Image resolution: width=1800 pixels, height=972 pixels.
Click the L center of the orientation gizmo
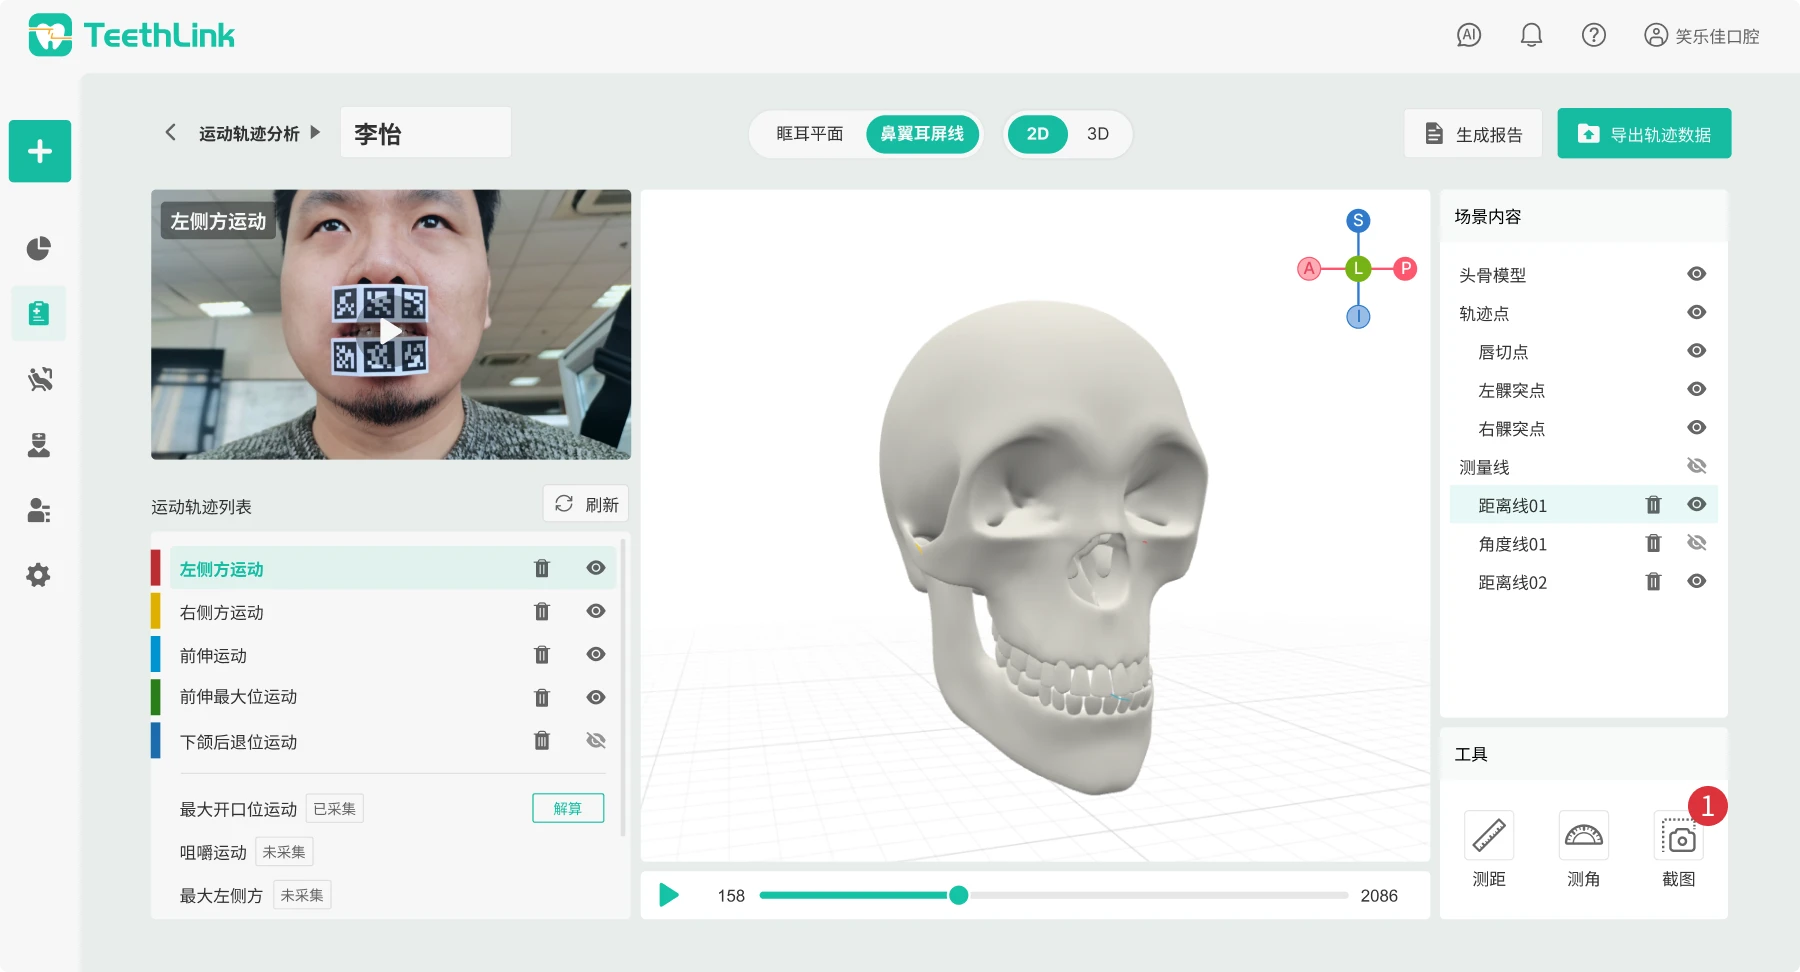[1358, 268]
